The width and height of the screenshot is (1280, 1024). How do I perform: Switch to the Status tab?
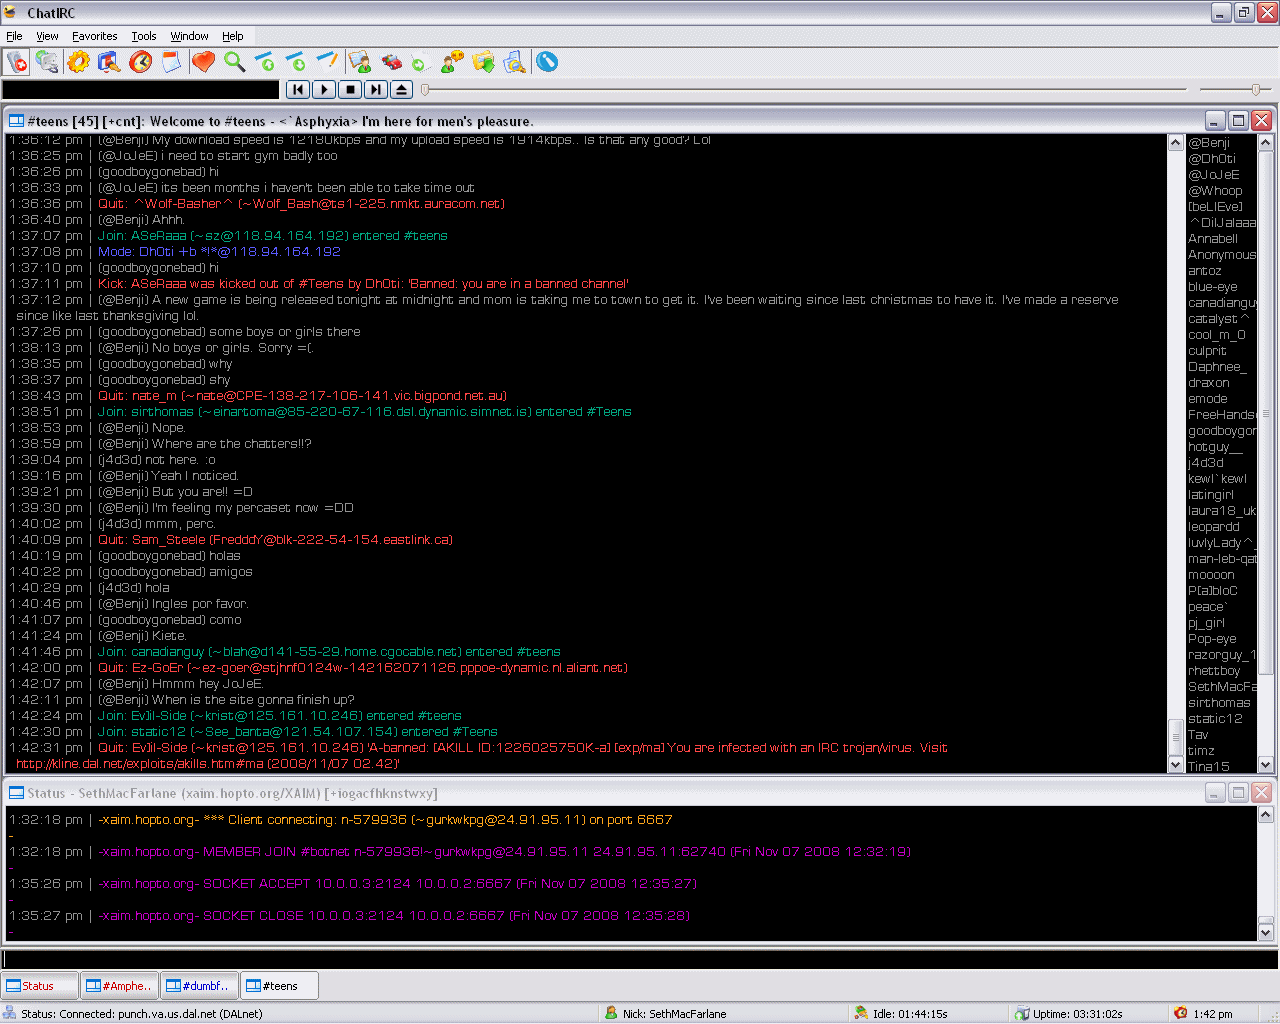coord(39,986)
